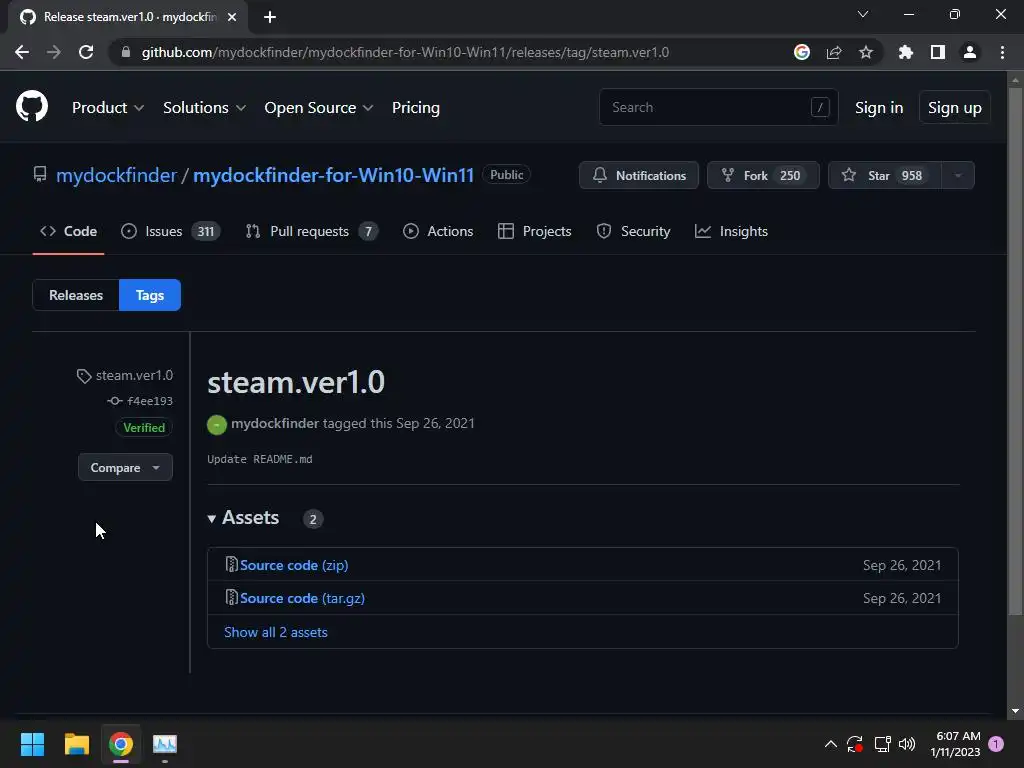Switch to the Issues tab

tap(170, 231)
